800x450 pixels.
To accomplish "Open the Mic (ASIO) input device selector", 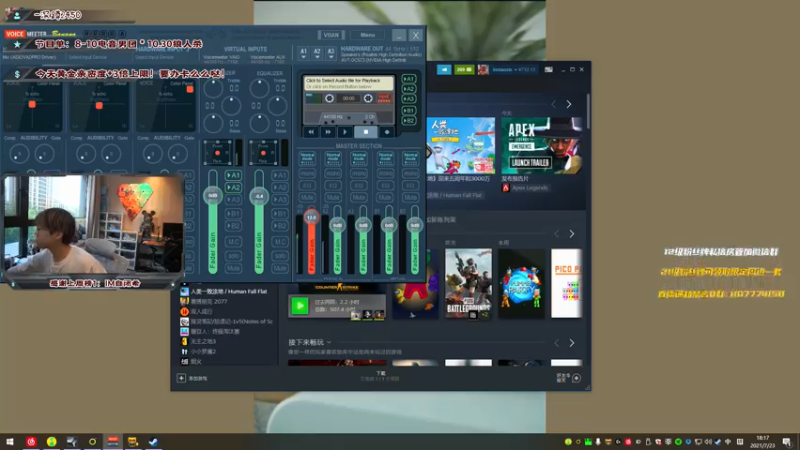I will coord(30,57).
